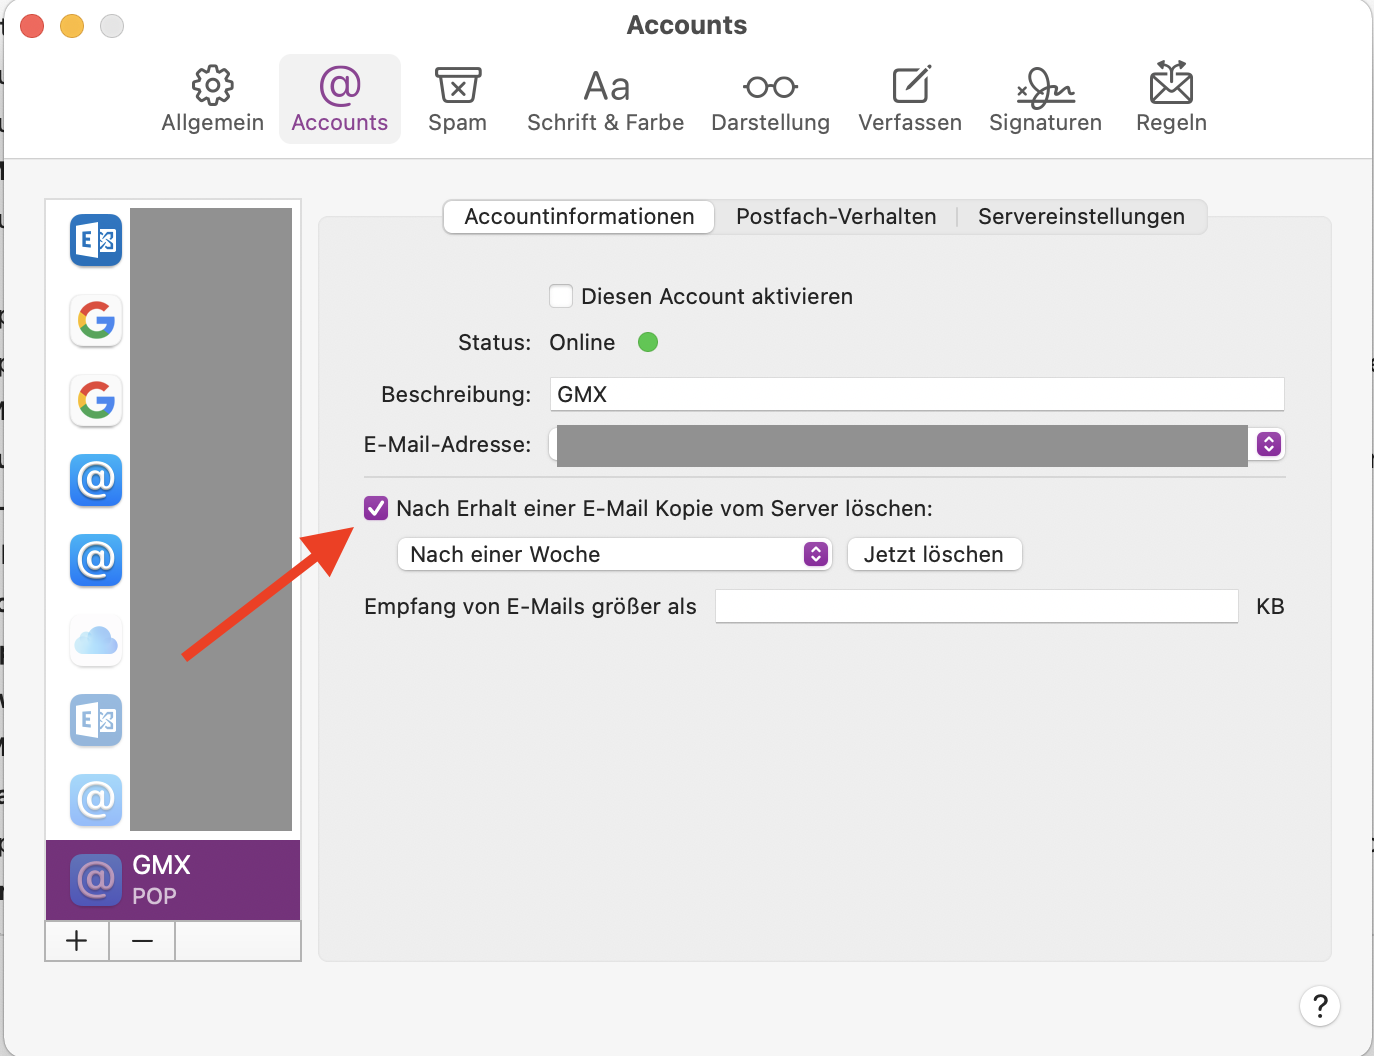Click the Jetzt löschen button
Screen dimensions: 1374x1056
[934, 554]
